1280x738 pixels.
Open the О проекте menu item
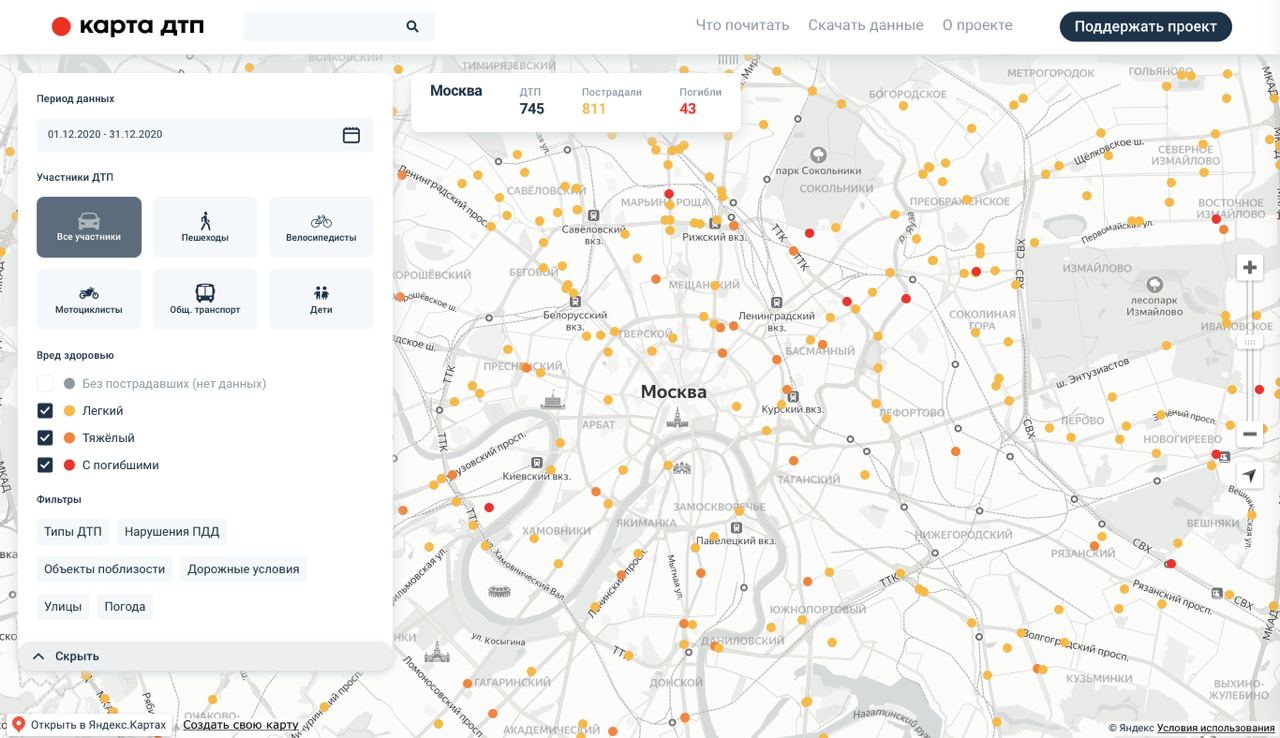click(977, 25)
